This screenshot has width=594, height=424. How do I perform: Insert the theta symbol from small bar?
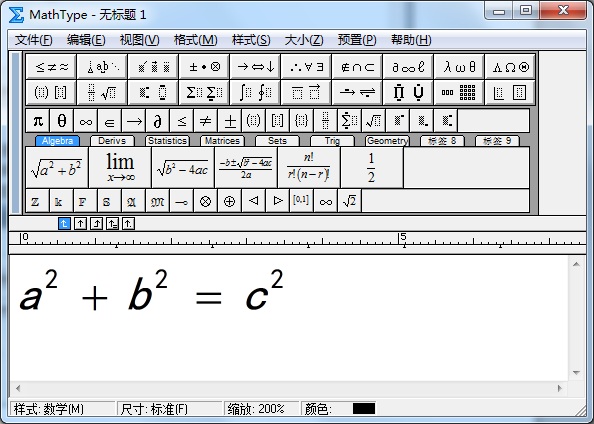[62, 121]
